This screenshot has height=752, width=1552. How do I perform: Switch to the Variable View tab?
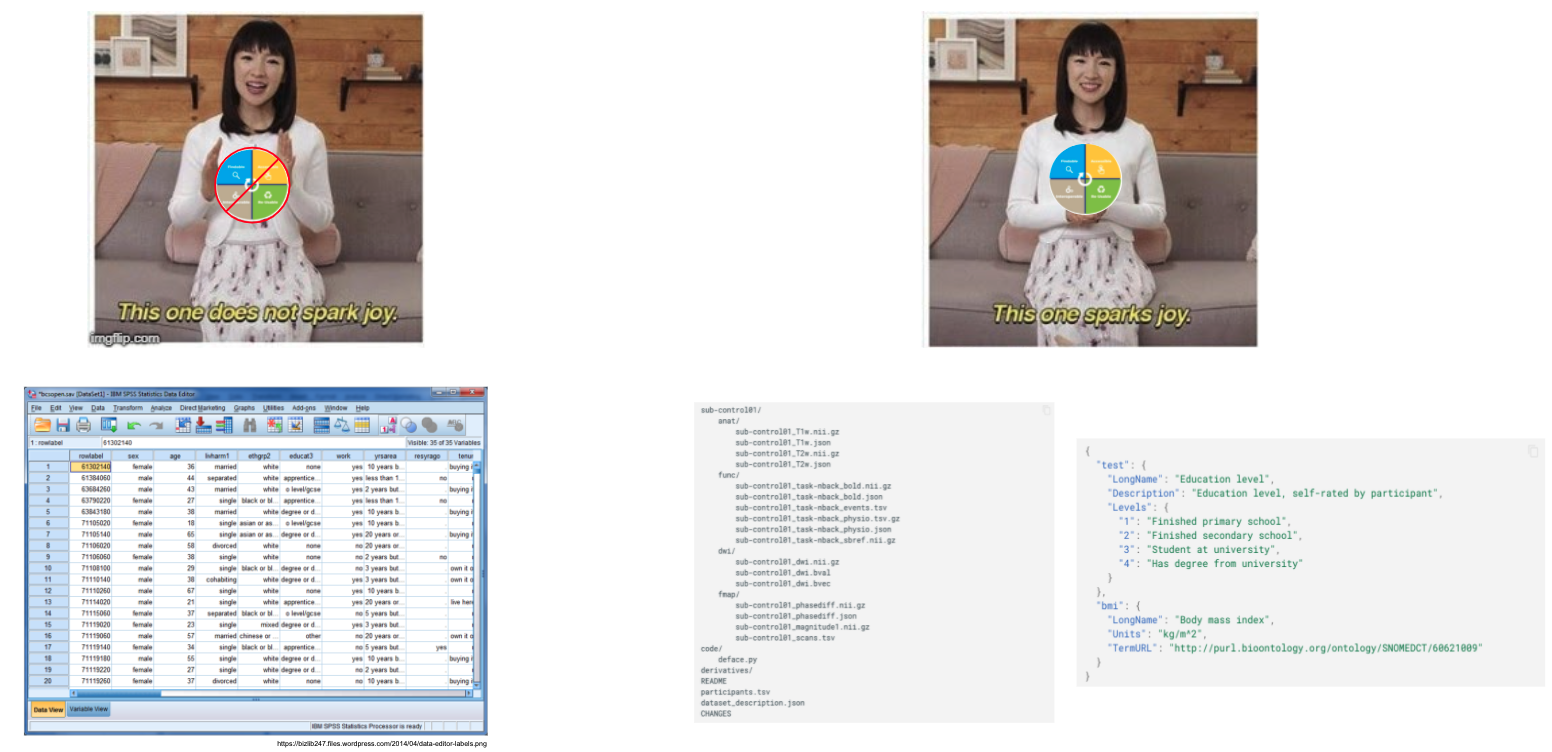click(x=89, y=710)
